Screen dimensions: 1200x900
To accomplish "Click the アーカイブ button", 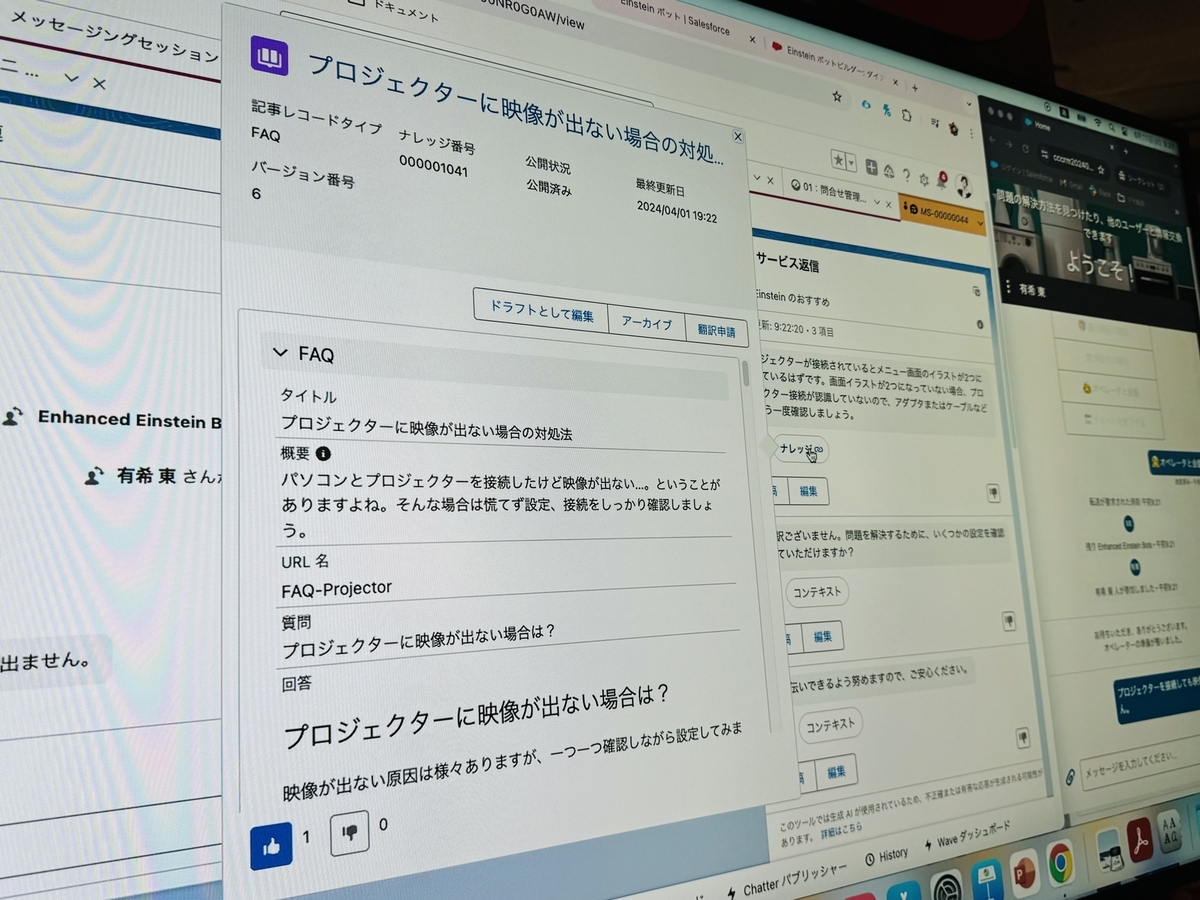I will point(646,322).
